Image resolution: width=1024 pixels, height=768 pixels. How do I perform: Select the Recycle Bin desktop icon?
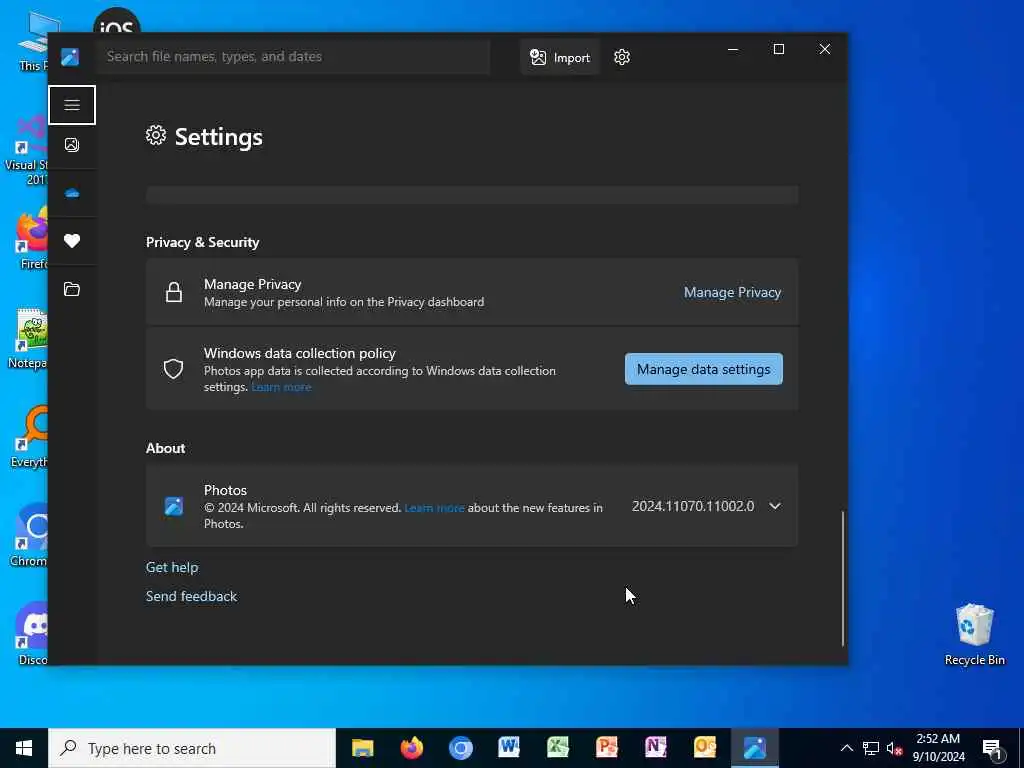tap(974, 634)
